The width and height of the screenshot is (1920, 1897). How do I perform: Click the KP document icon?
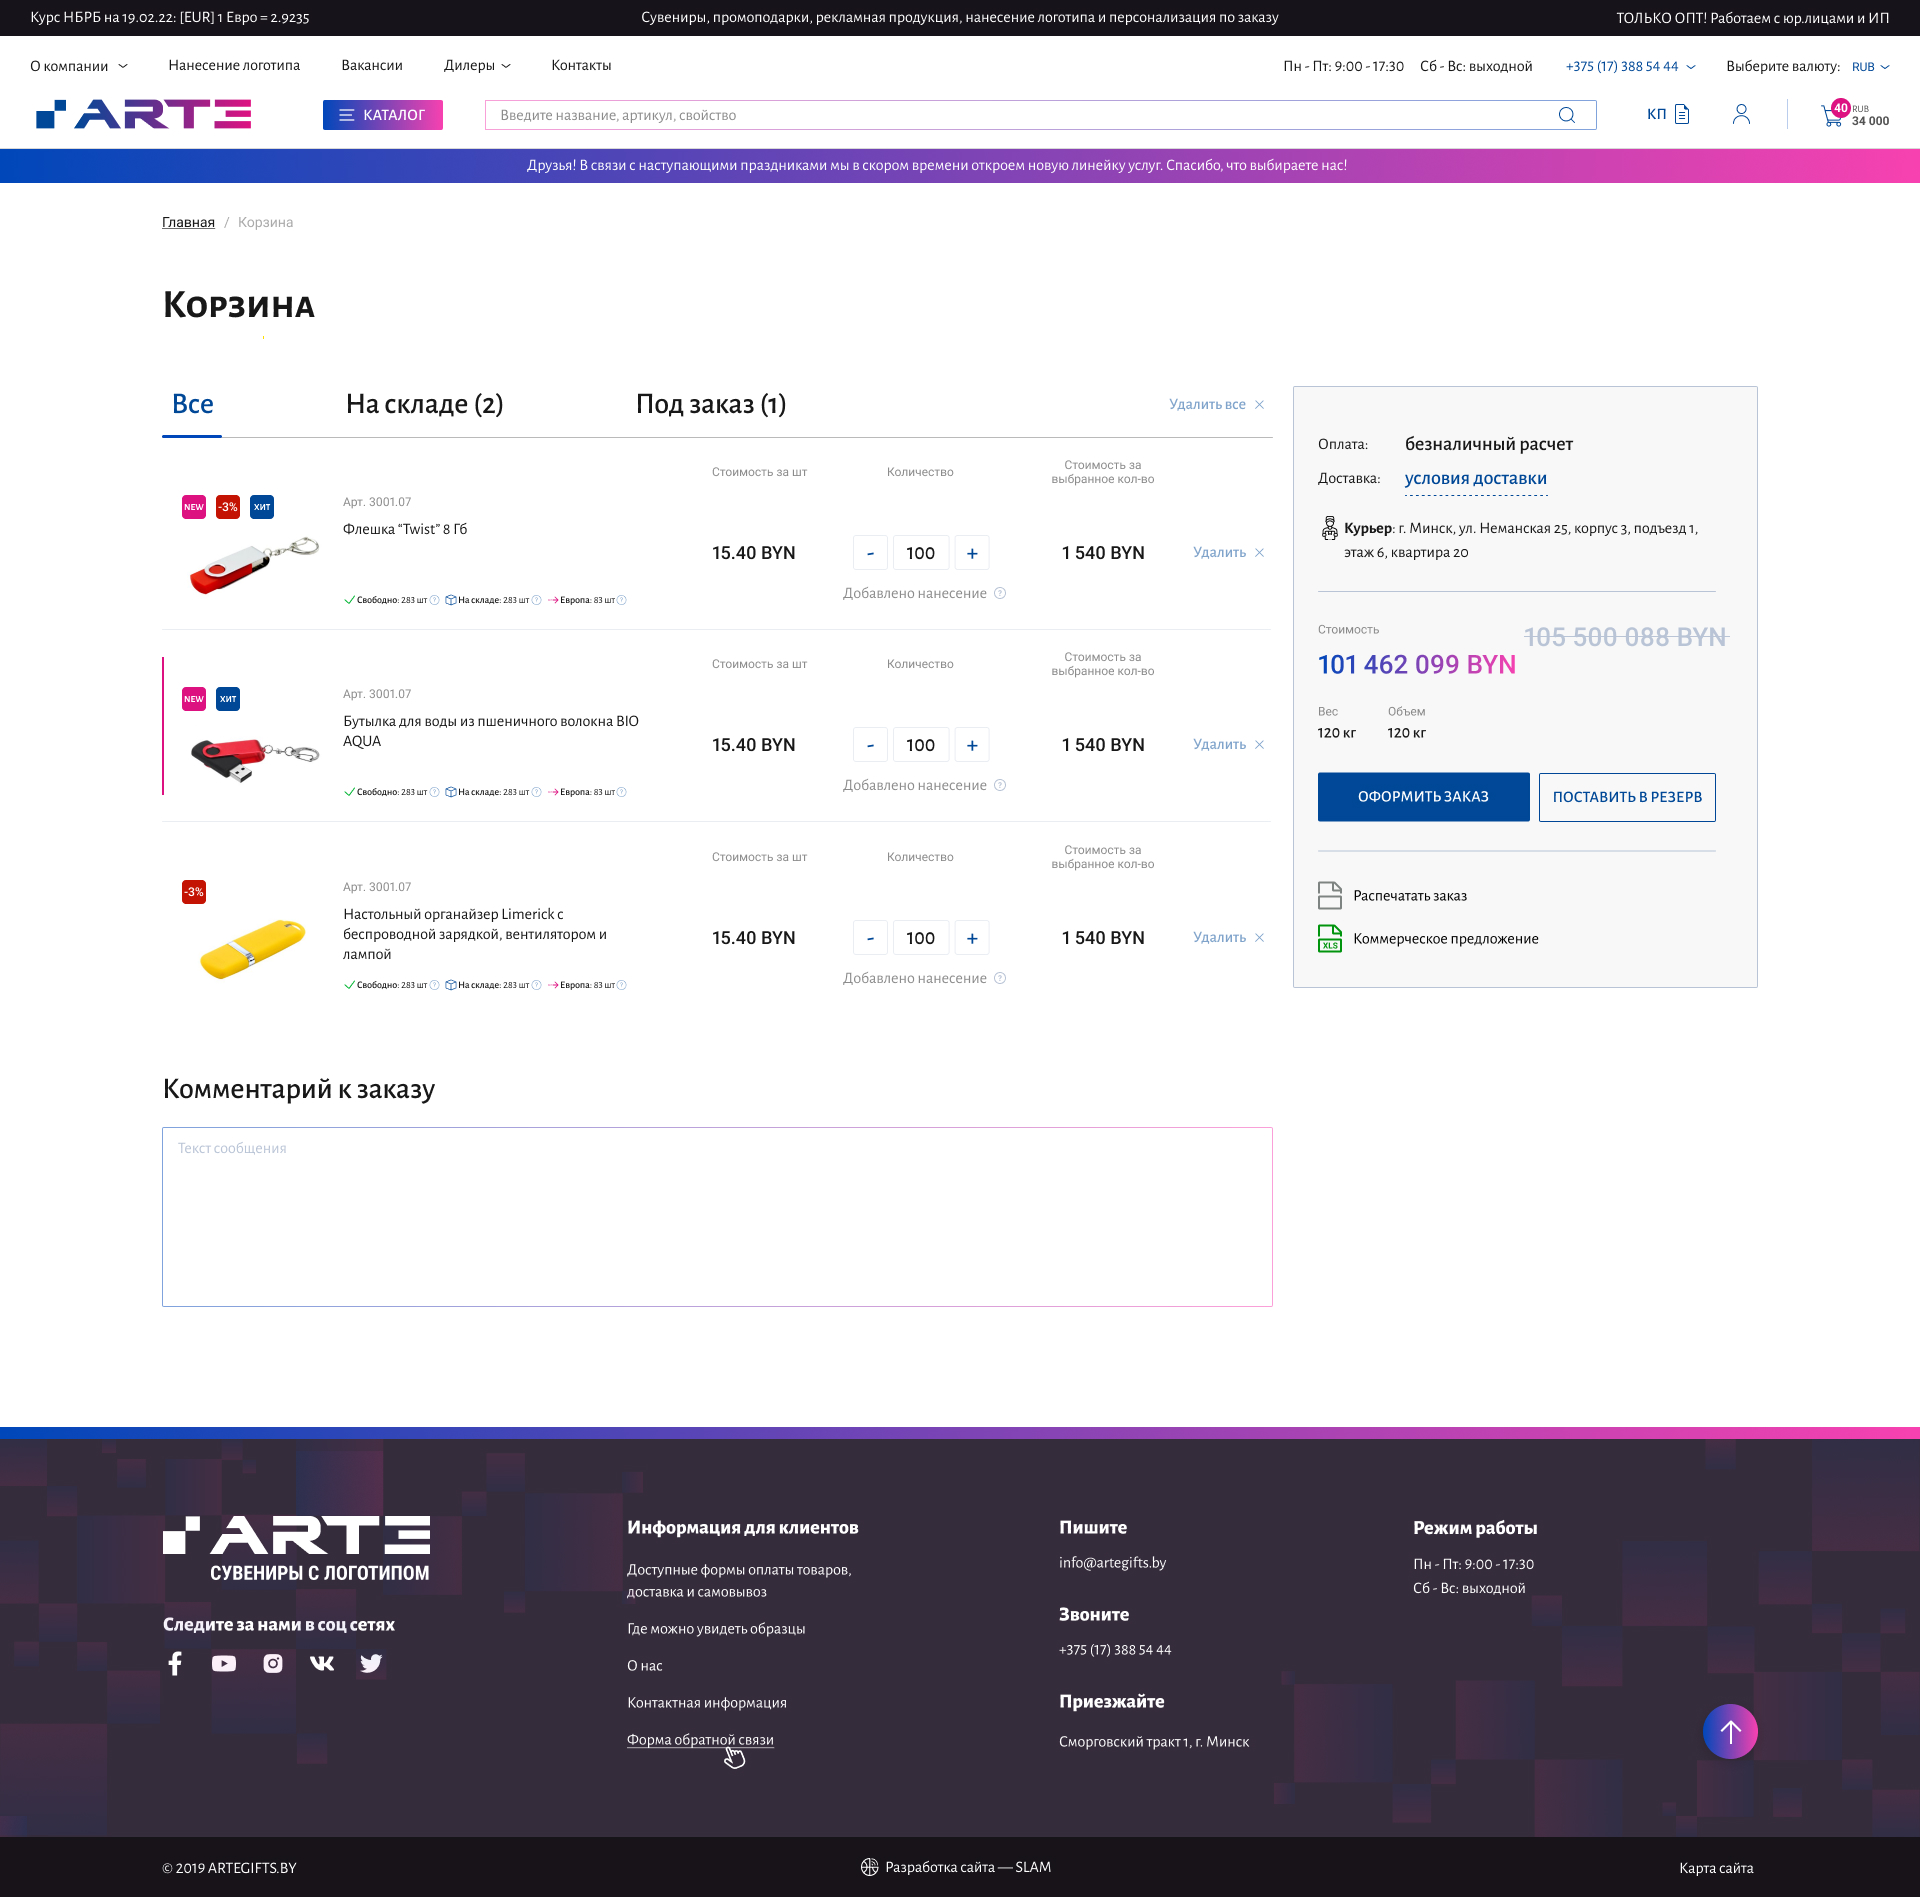click(x=1681, y=114)
